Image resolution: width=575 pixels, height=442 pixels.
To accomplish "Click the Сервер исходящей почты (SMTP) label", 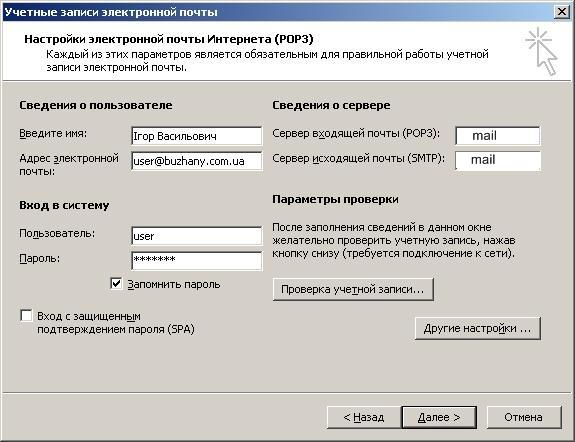I will [x=358, y=158].
